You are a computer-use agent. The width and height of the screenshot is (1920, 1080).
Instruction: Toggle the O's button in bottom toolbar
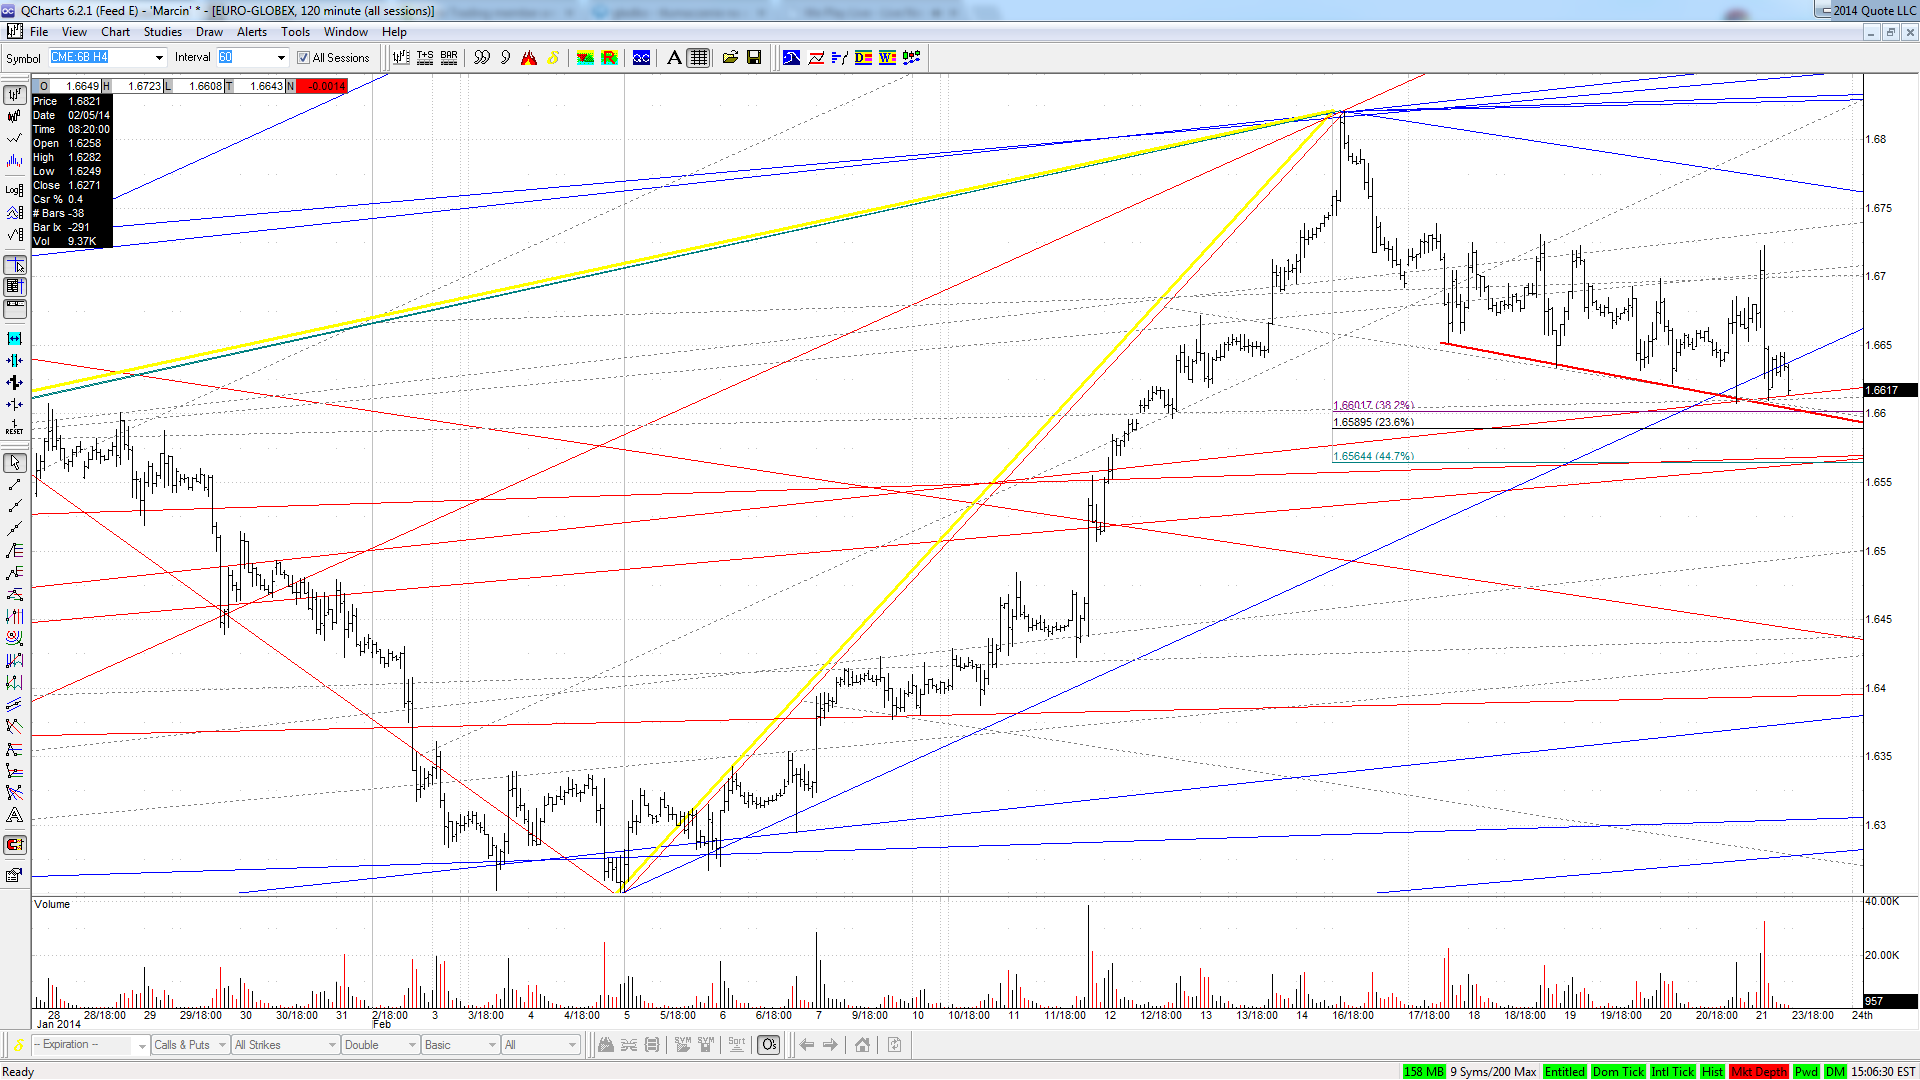(768, 1045)
